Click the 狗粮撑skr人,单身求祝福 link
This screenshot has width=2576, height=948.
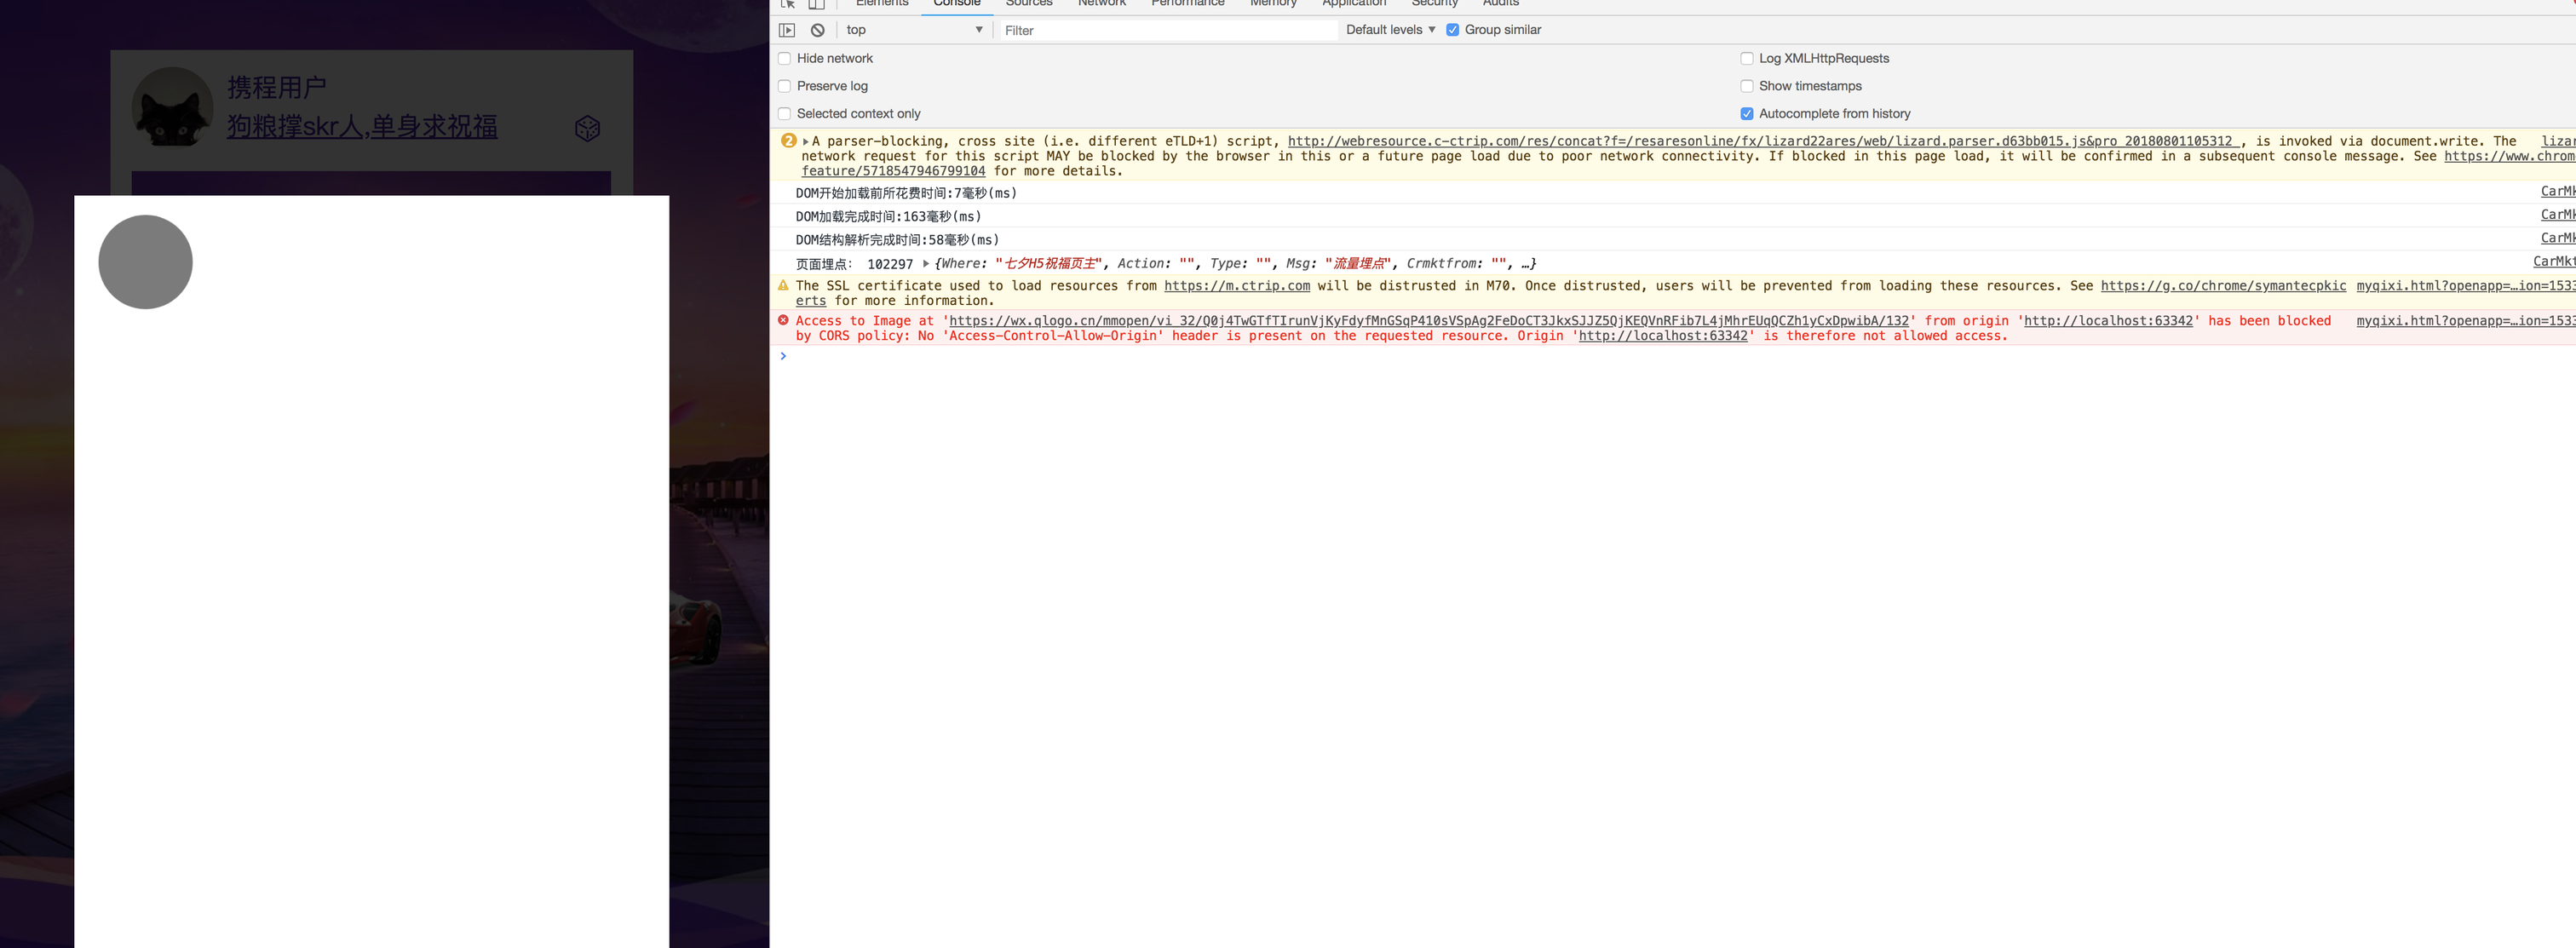tap(361, 127)
